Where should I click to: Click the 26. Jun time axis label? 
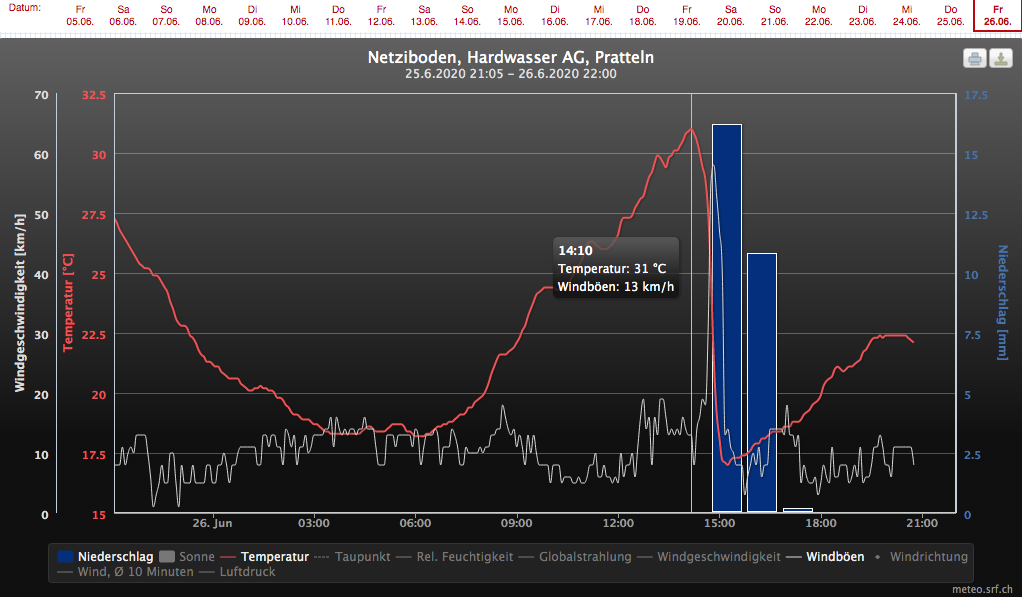point(212,523)
